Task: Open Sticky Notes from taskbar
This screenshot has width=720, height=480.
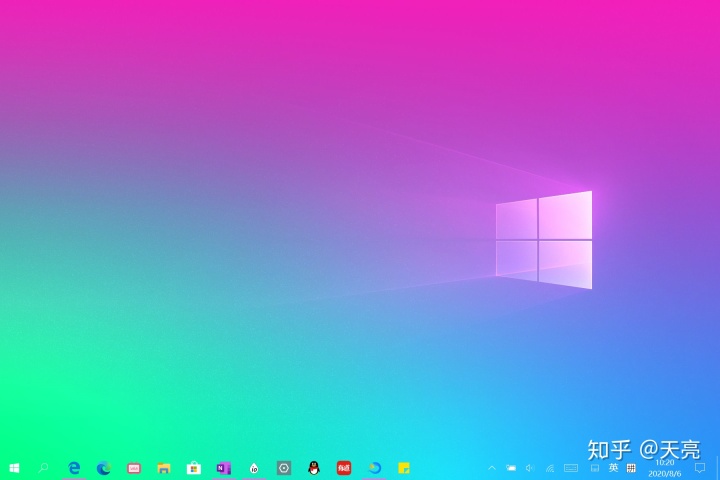Action: (404, 468)
